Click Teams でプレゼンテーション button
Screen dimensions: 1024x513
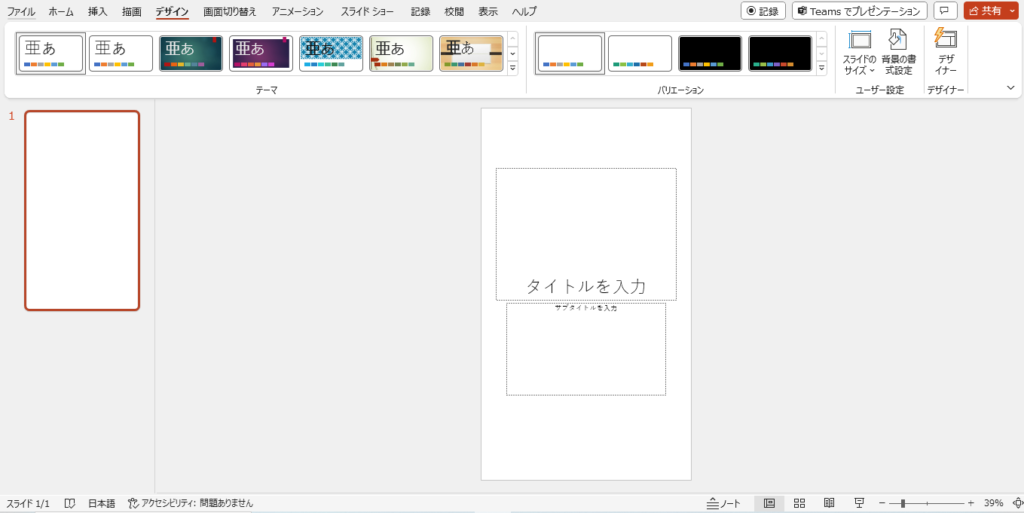coord(859,11)
